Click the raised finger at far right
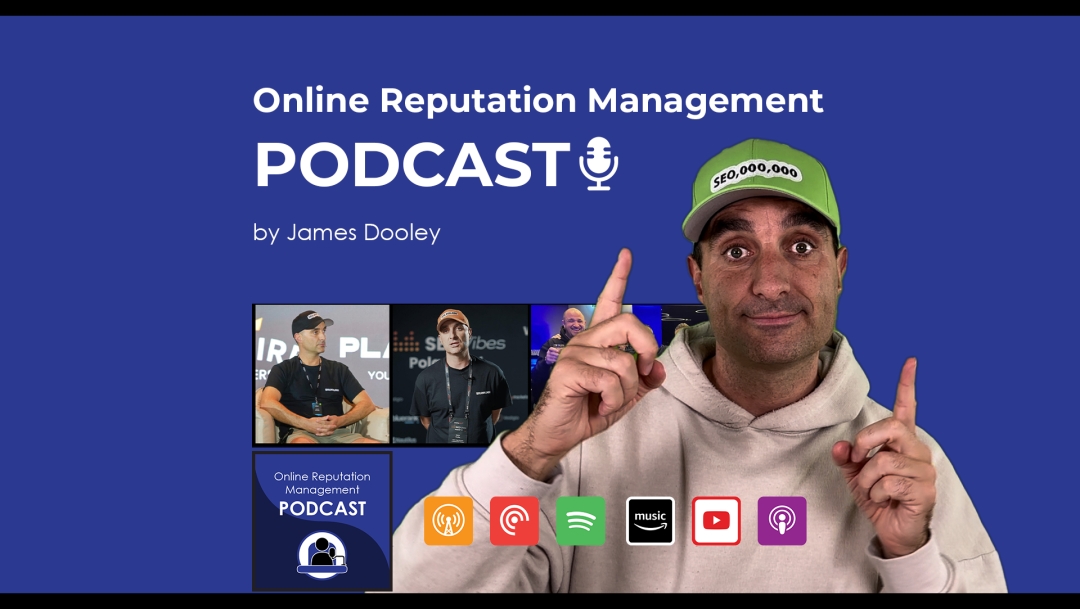This screenshot has width=1080, height=609. click(905, 395)
